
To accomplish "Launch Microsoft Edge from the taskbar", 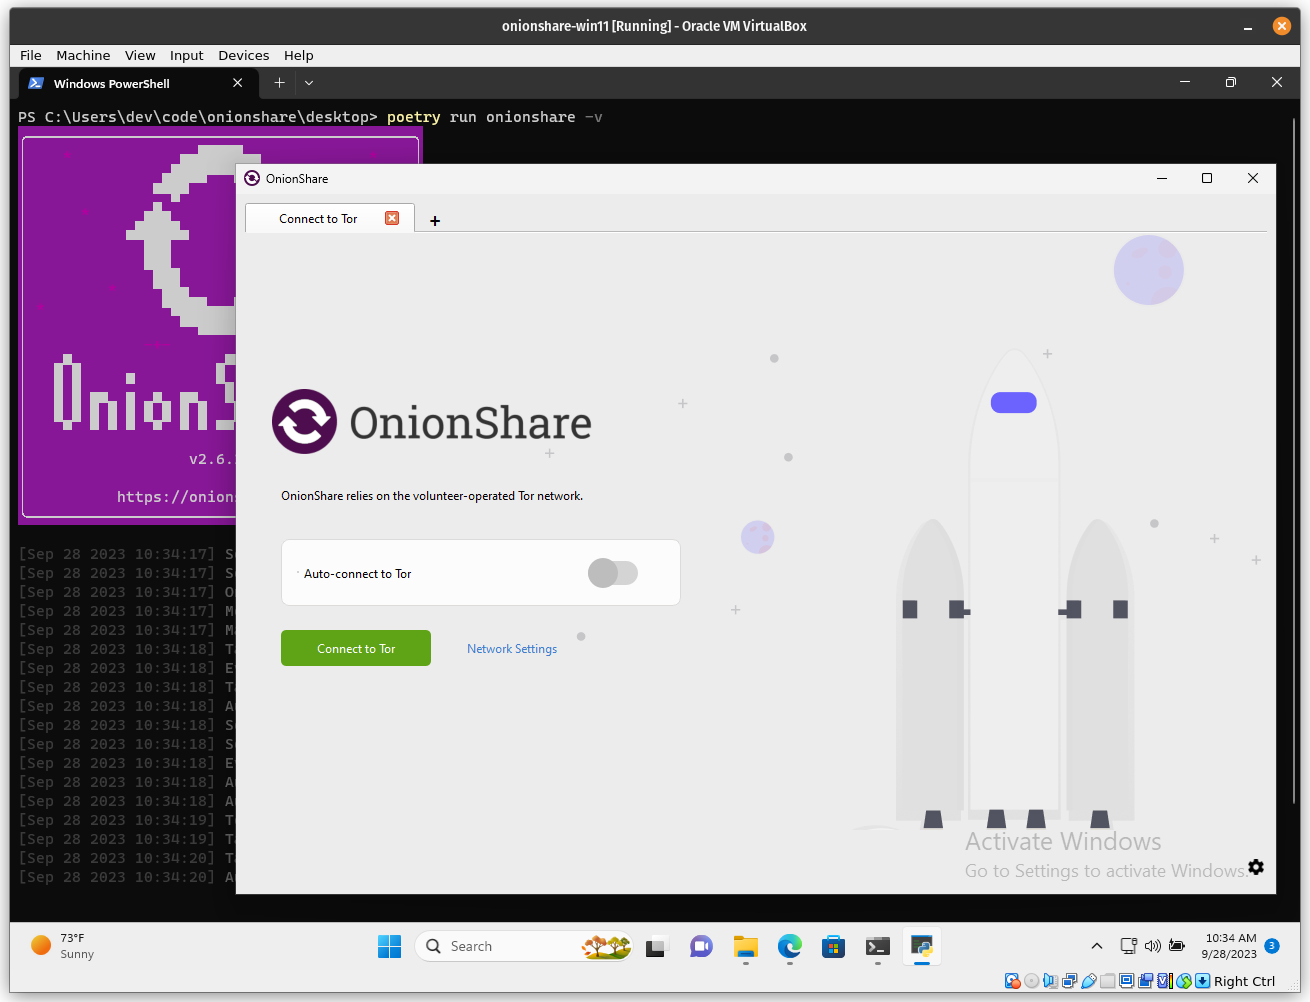I will [789, 946].
